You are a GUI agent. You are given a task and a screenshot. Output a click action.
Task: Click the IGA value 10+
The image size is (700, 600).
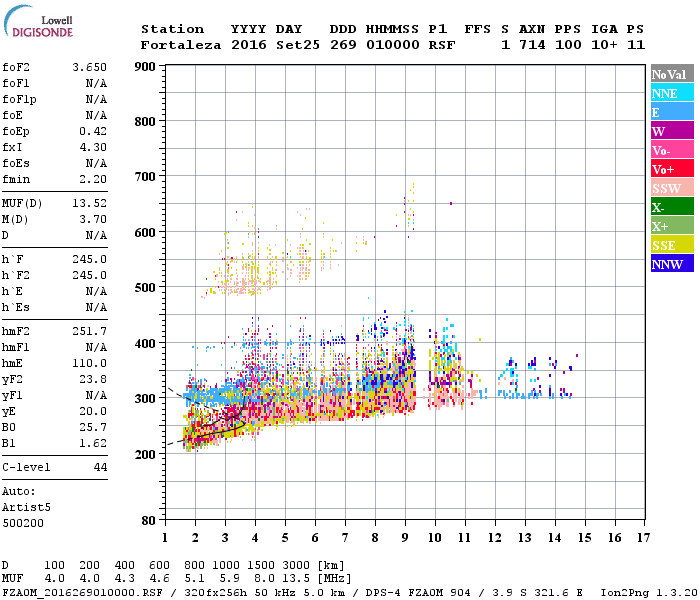pos(604,45)
